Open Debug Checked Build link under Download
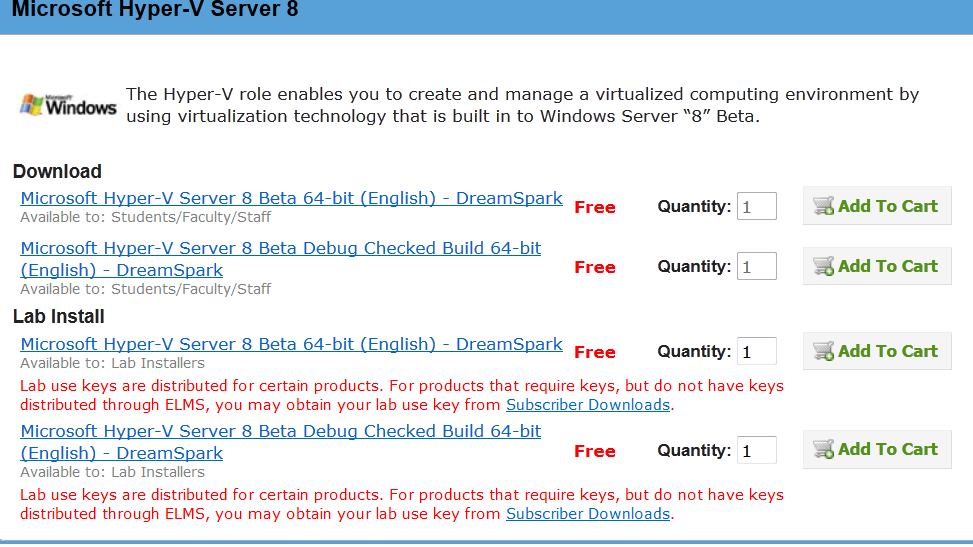Viewport: 973px width, 547px height. coord(280,259)
